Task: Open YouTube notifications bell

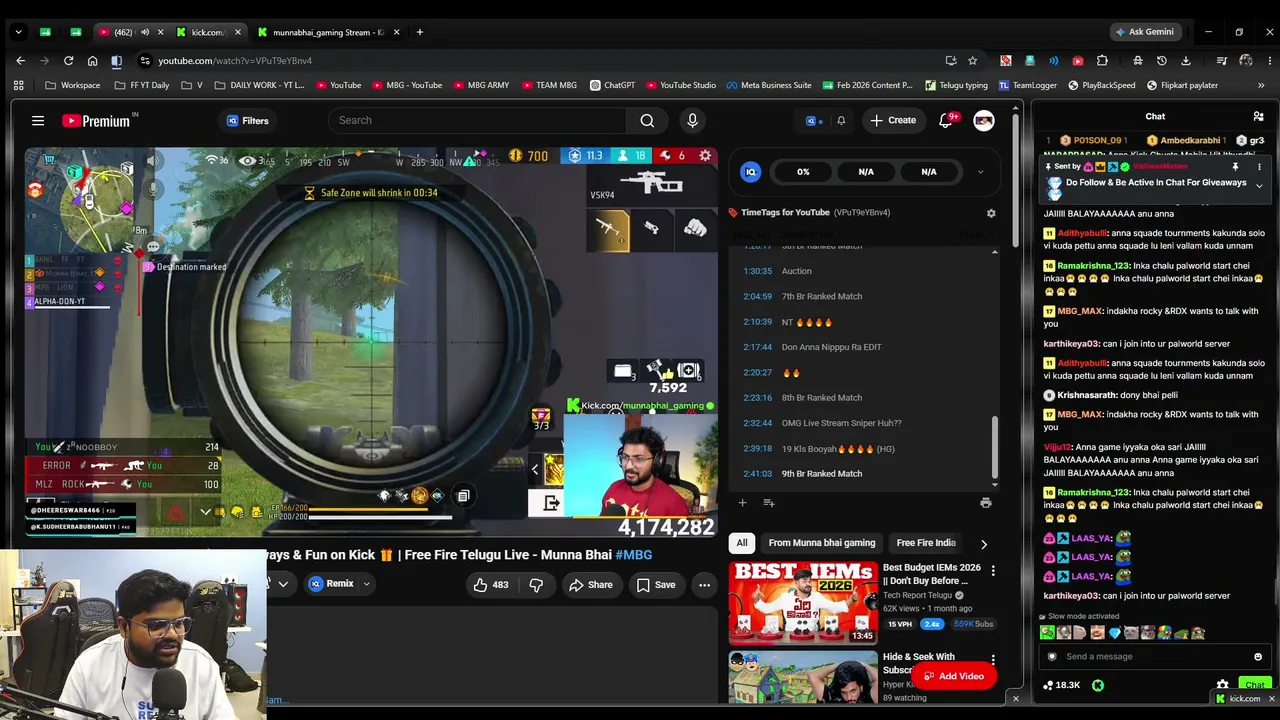Action: (946, 121)
